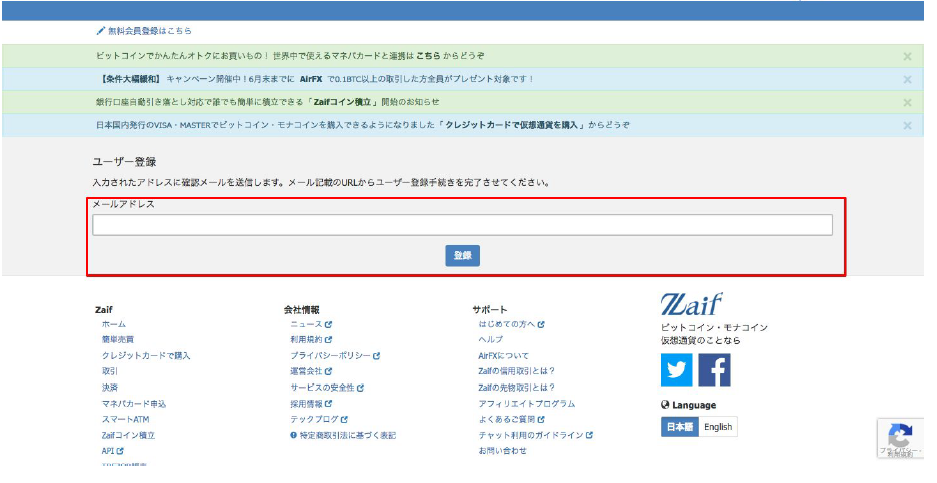Screen dimensions: 937x483
Task: Open クレジットカードで購入 footer link
Action: click(146, 356)
